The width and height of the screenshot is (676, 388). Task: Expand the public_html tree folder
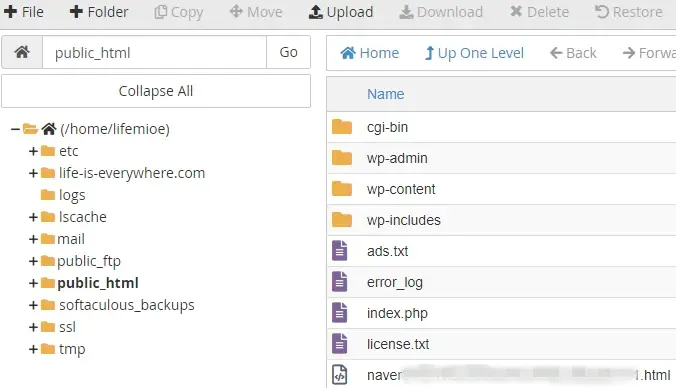point(33,283)
